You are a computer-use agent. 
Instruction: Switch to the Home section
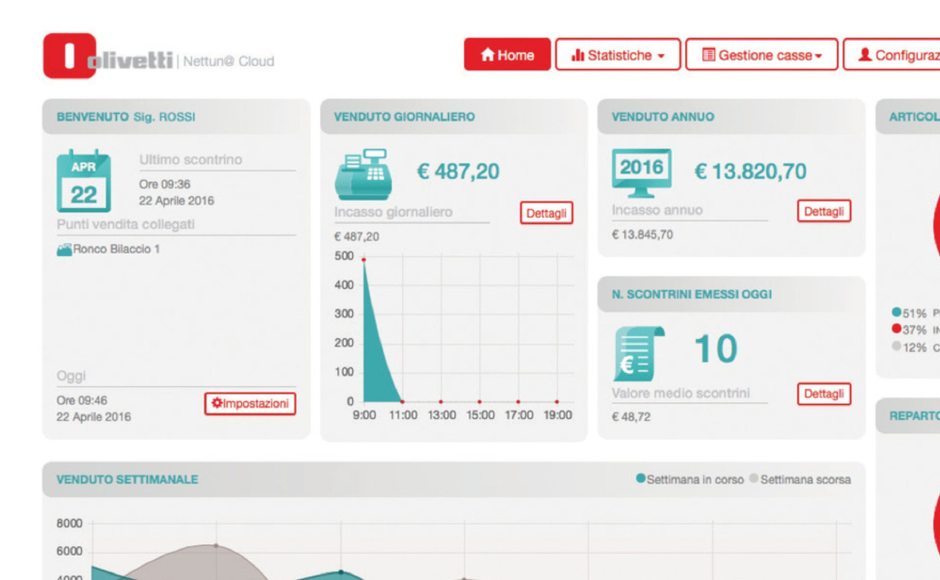(507, 54)
